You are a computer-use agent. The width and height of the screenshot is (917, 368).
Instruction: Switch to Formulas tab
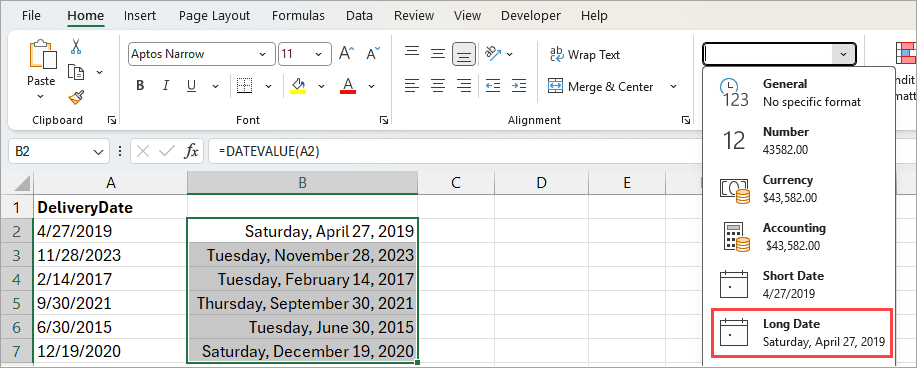(298, 16)
